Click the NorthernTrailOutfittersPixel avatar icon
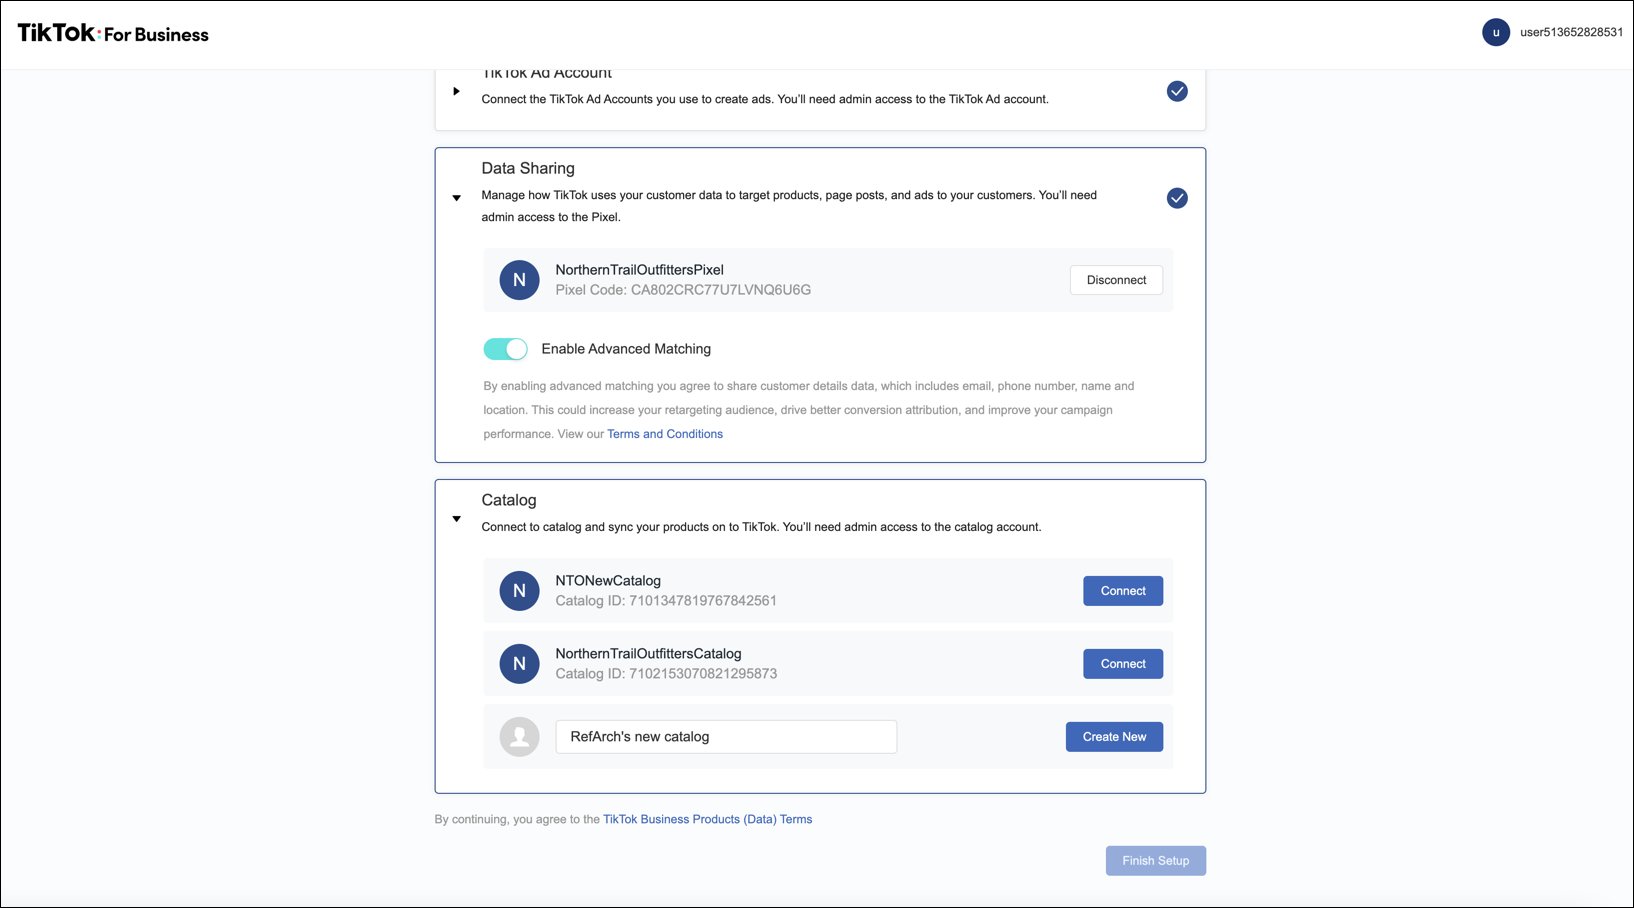The image size is (1634, 908). [519, 280]
